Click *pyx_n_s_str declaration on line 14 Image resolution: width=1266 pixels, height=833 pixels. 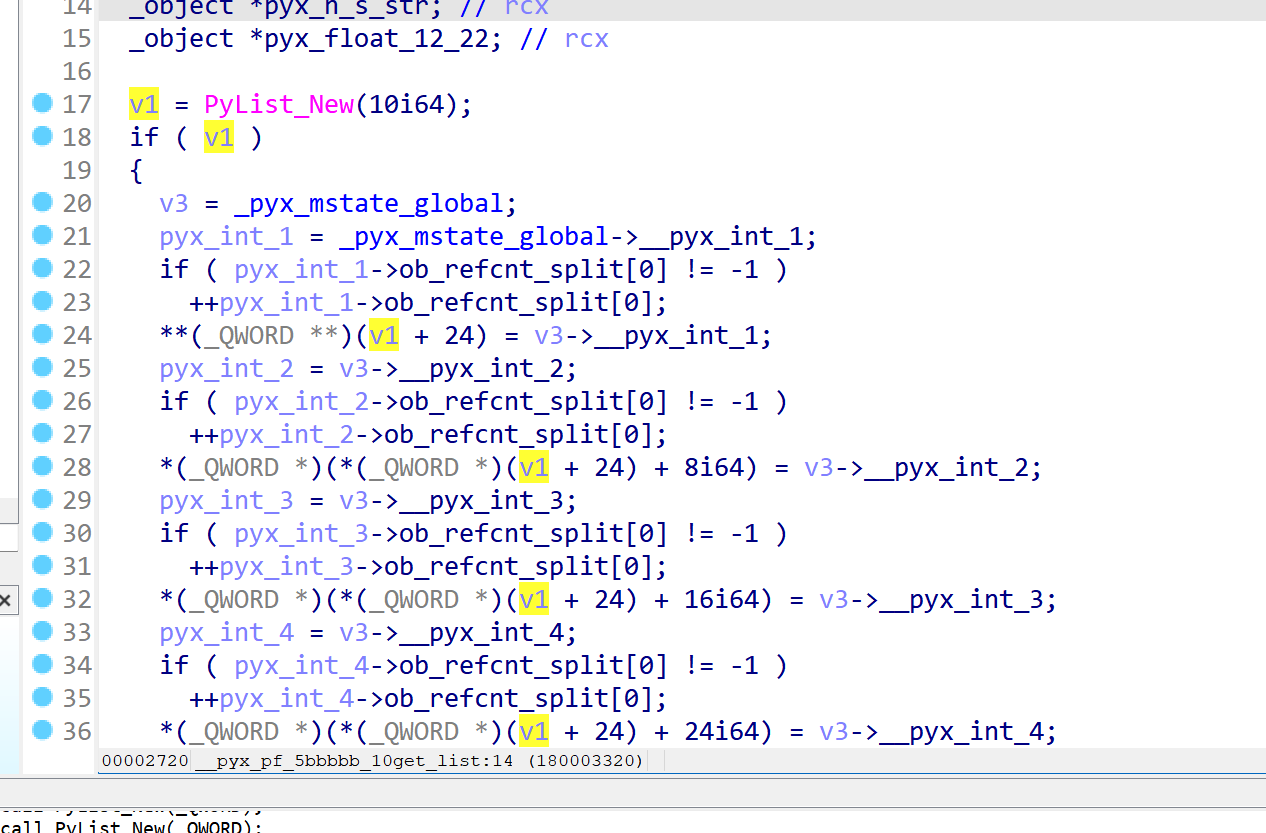pos(339,8)
